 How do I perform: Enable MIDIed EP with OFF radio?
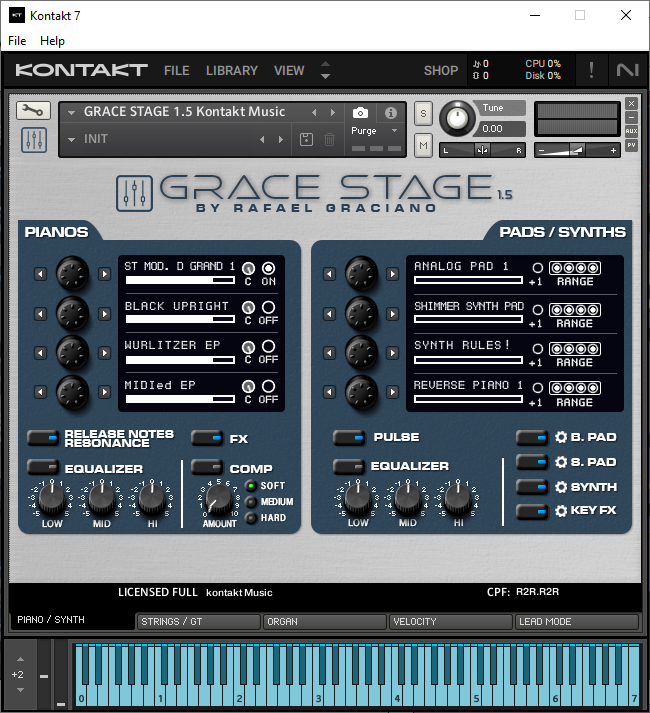coord(268,387)
